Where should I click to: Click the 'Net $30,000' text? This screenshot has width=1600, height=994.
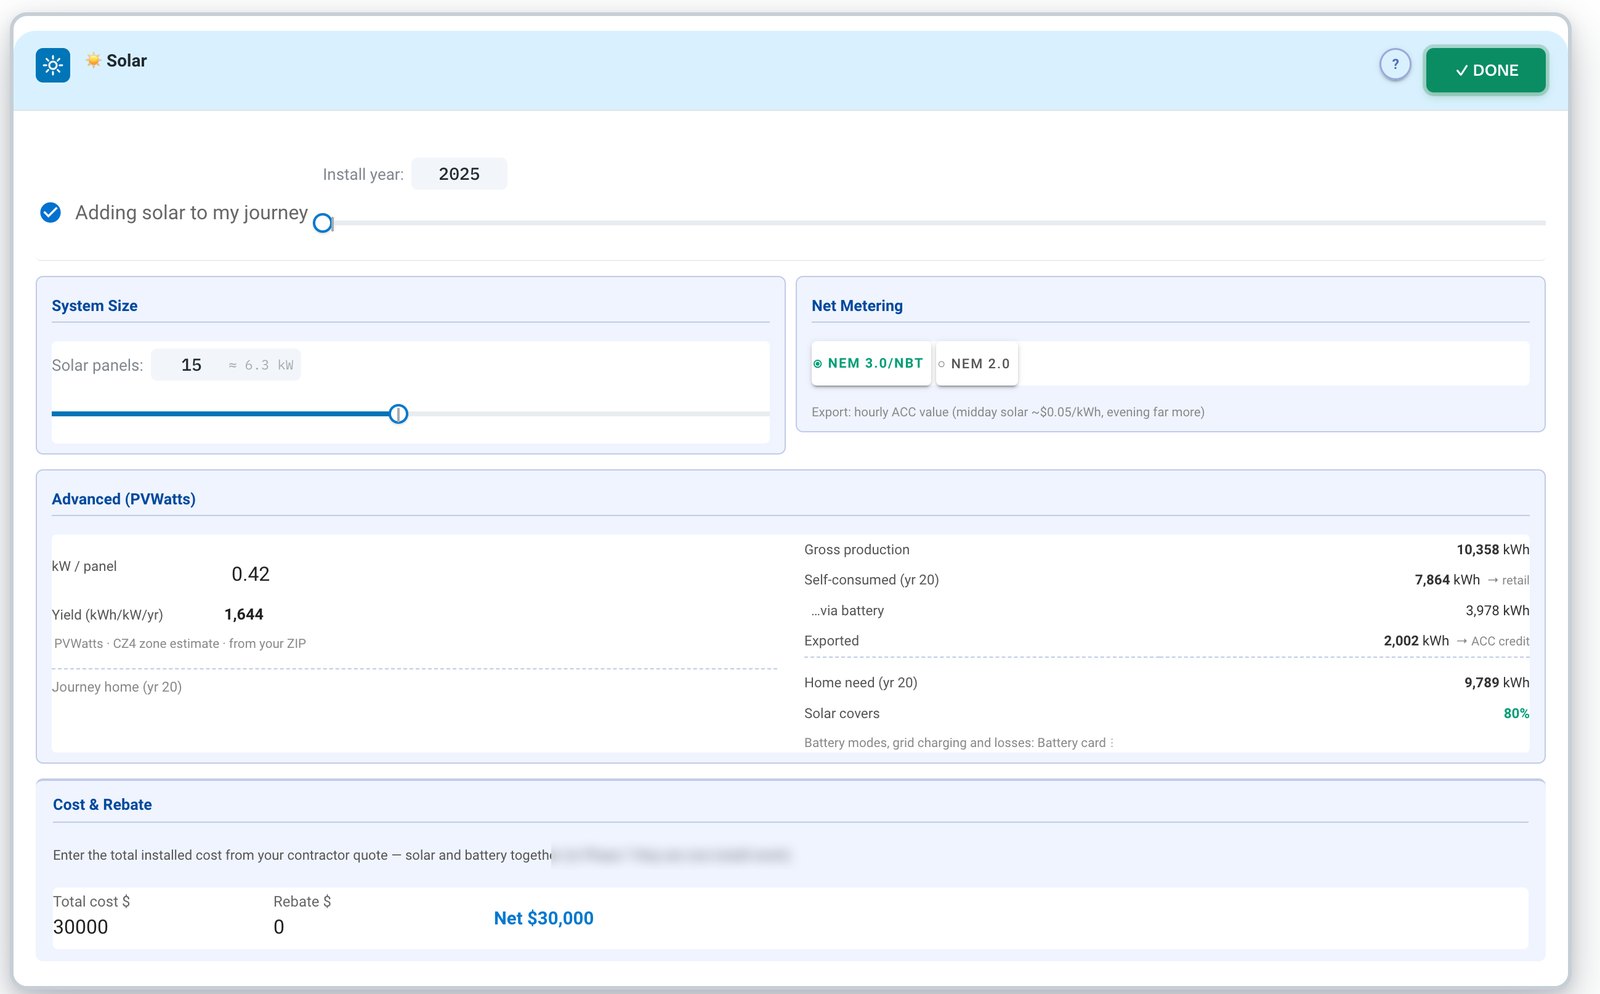pyautogui.click(x=544, y=918)
